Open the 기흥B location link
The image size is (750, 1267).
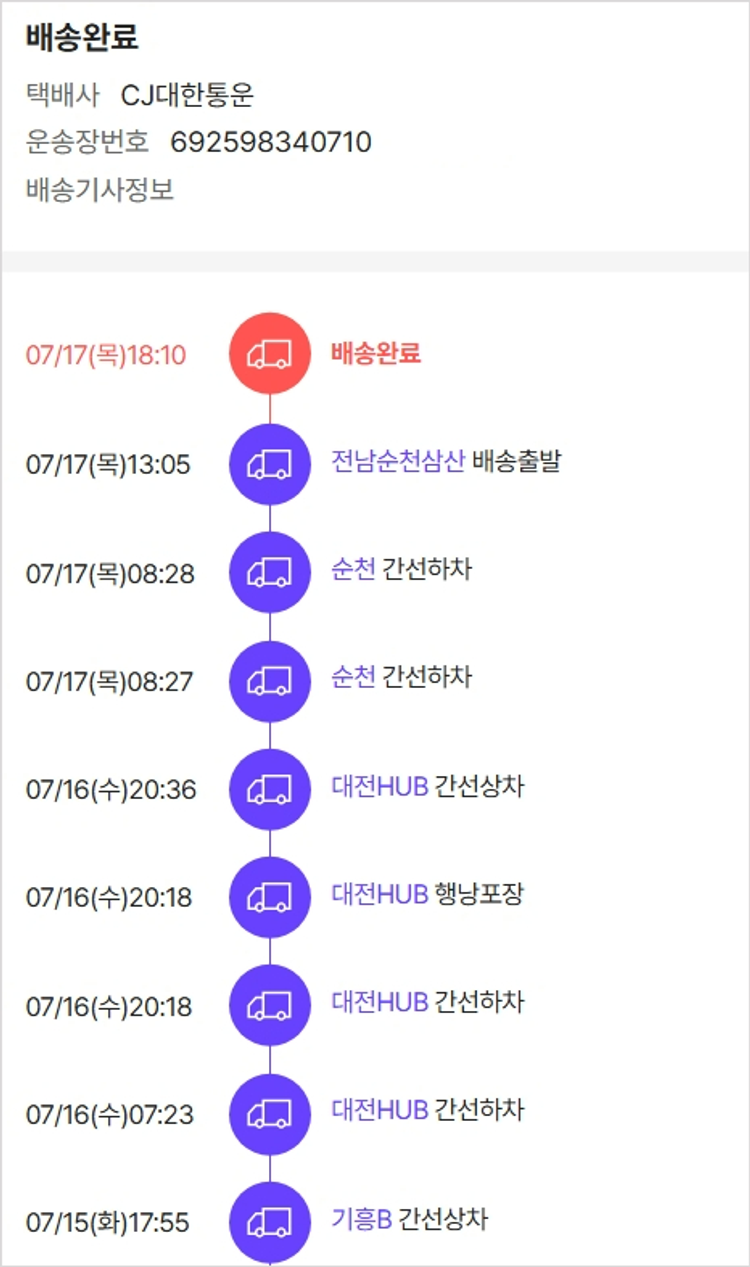pos(361,1220)
